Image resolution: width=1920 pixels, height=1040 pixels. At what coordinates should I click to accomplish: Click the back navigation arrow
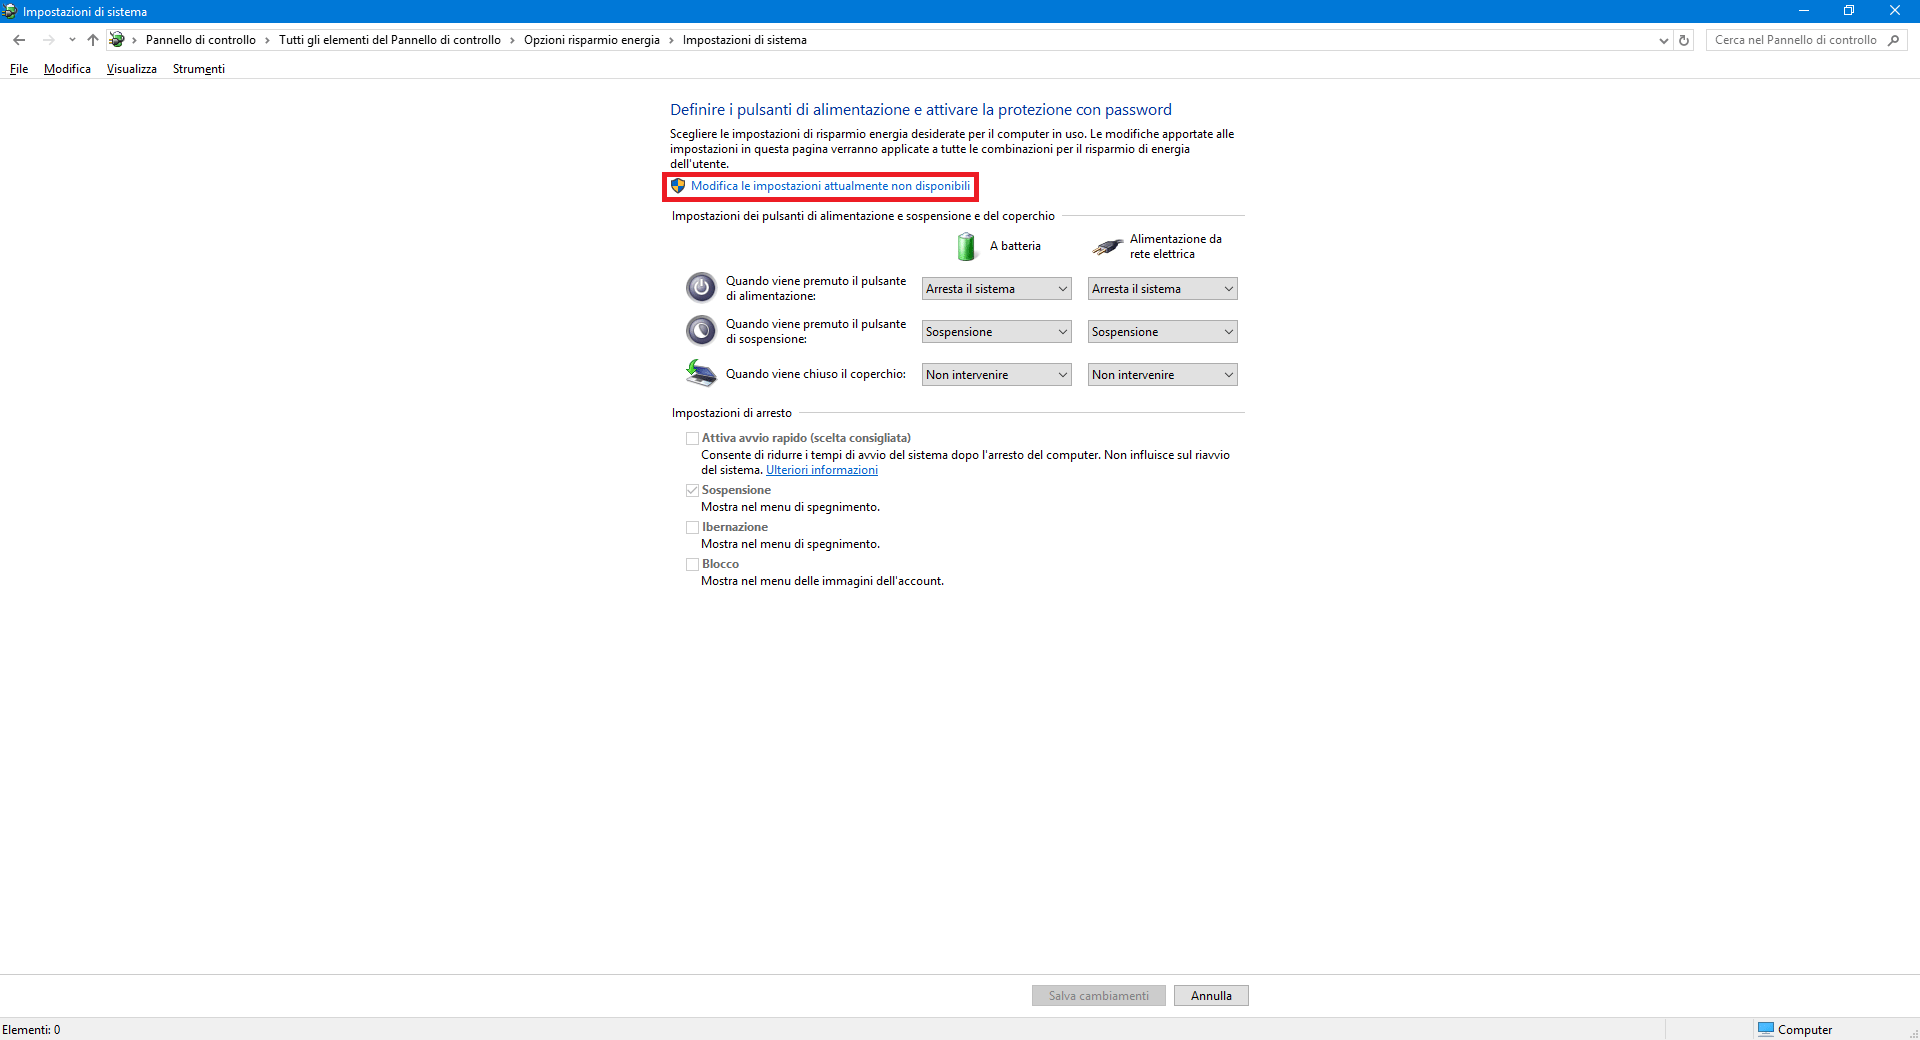click(19, 40)
